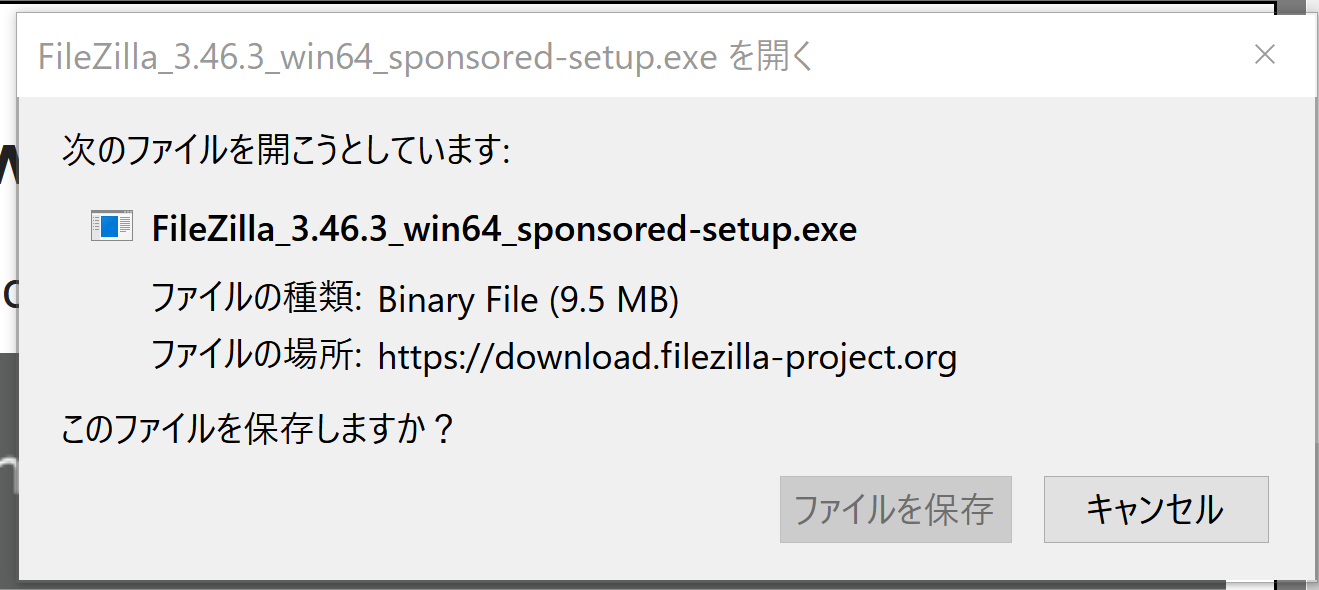Image resolution: width=1319 pixels, height=590 pixels.
Task: Click the Binary File type value
Action: coord(459,299)
